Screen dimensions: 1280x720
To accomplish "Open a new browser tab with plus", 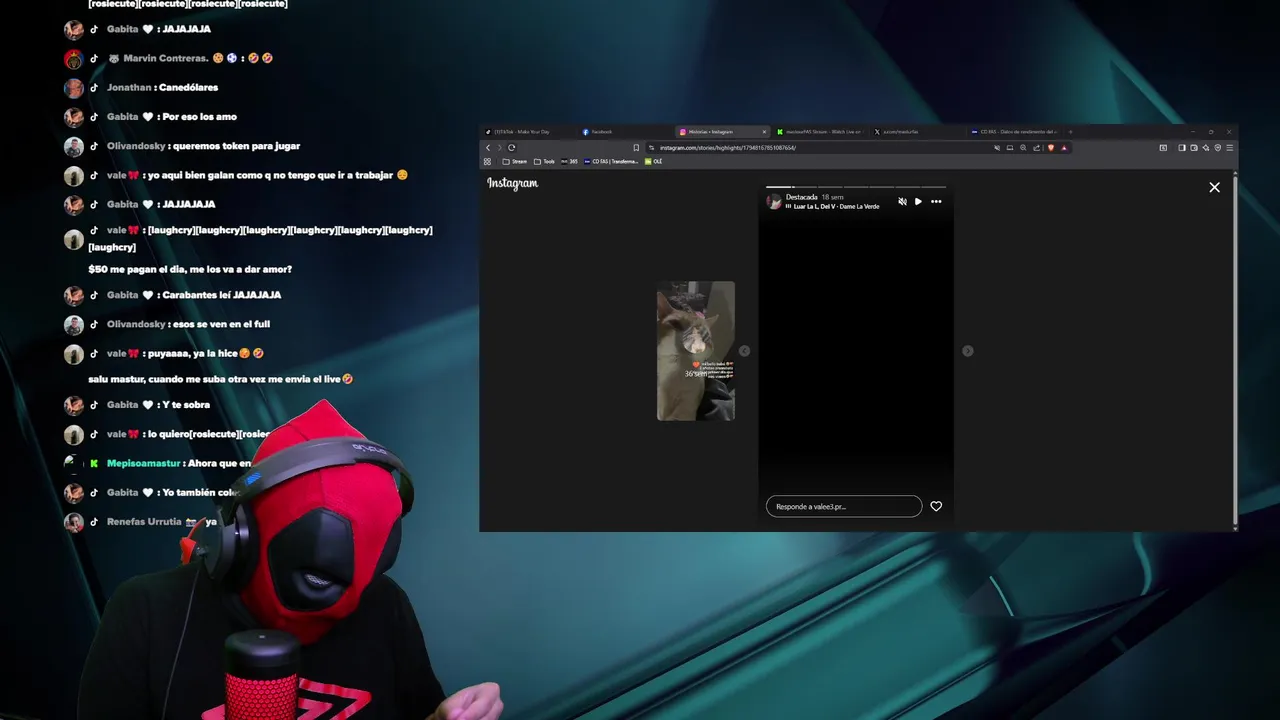I will [x=1070, y=132].
